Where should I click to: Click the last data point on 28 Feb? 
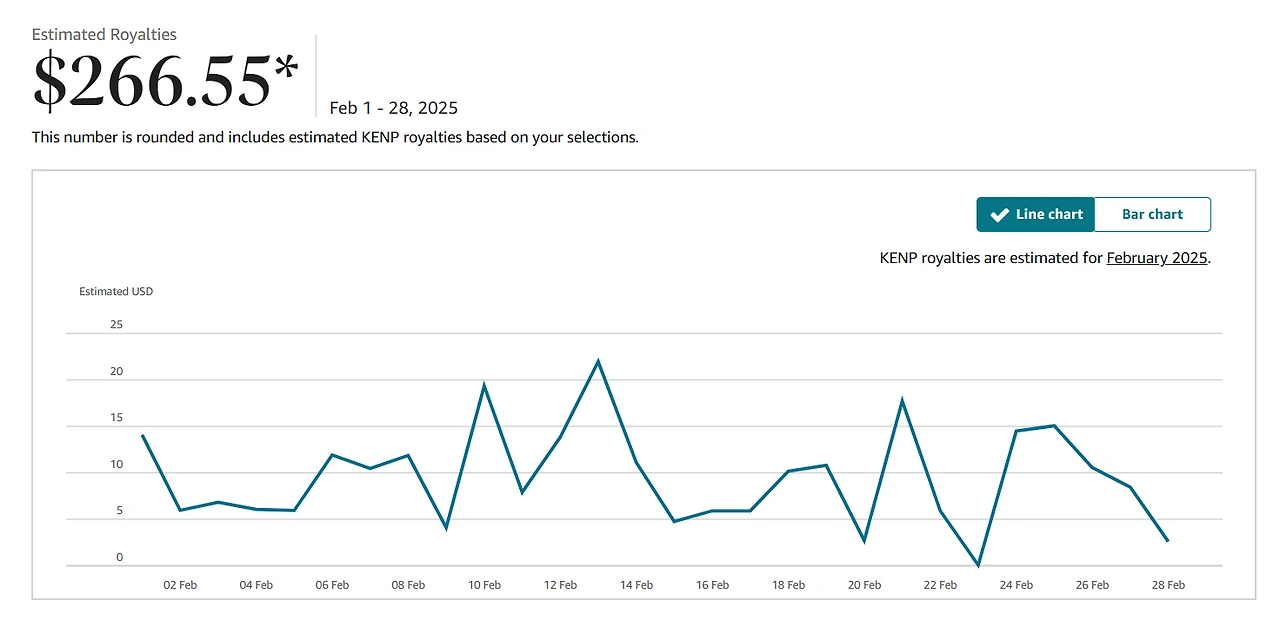[1168, 540]
